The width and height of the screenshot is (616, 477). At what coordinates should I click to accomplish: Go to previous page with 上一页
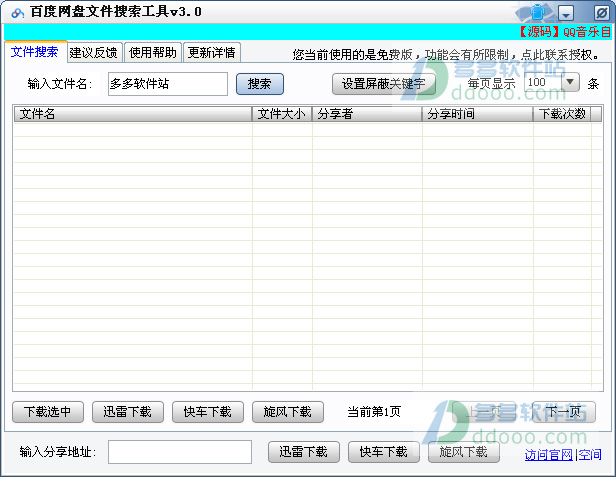click(484, 412)
